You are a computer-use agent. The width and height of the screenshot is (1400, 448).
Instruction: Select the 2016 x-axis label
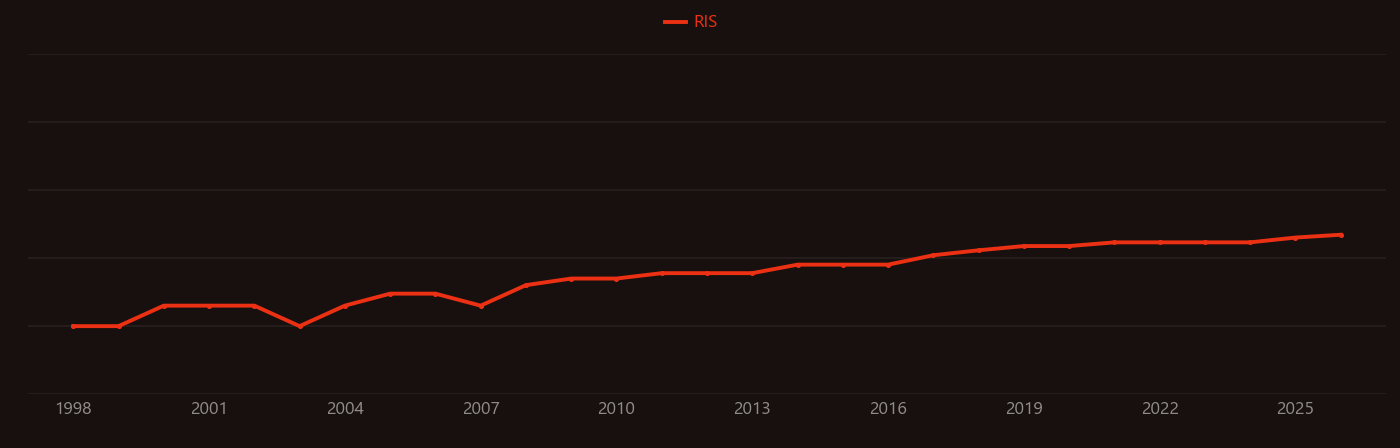(888, 409)
